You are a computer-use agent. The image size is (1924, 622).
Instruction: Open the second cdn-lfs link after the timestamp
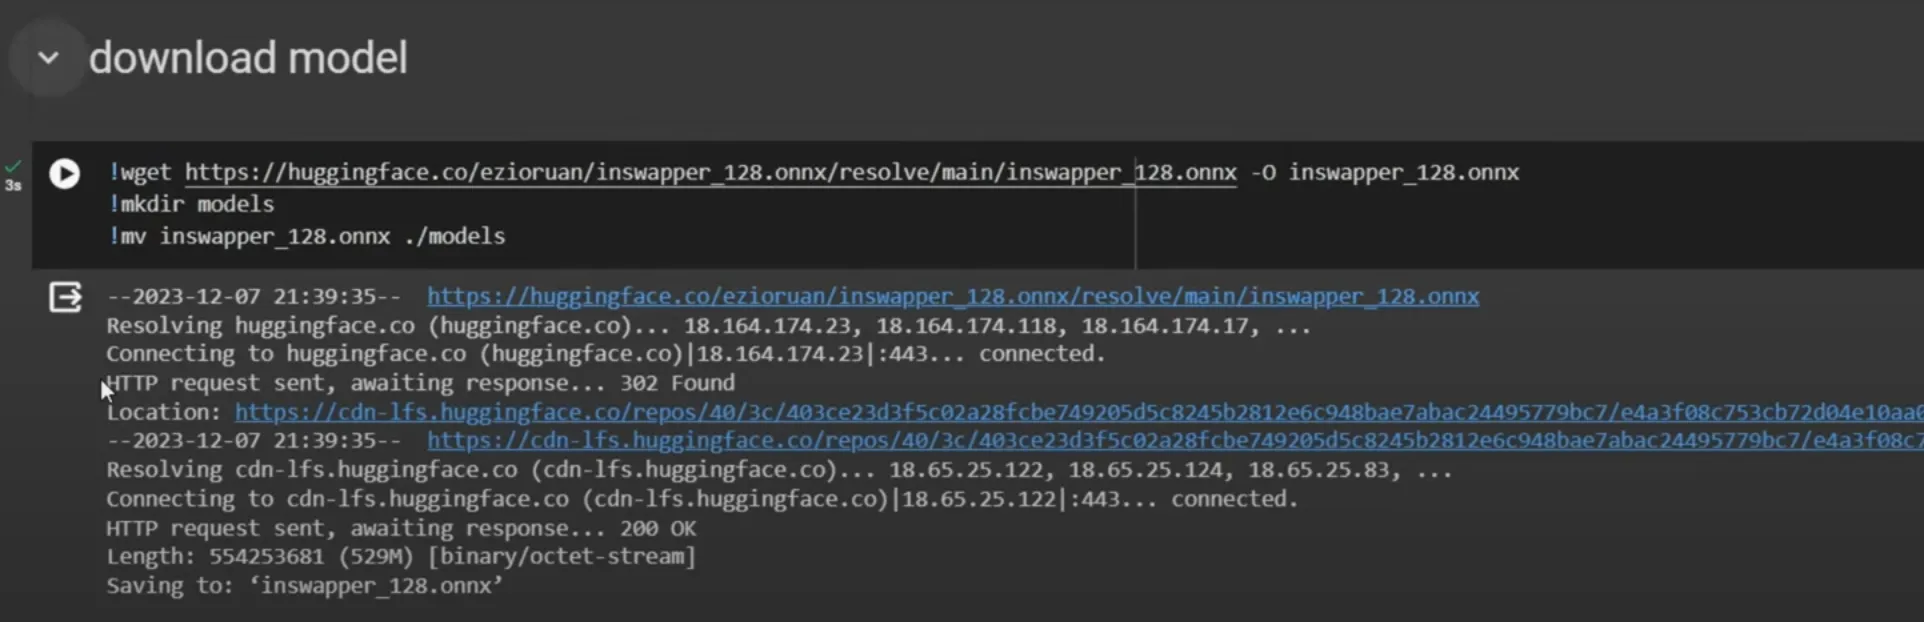(x=1175, y=440)
